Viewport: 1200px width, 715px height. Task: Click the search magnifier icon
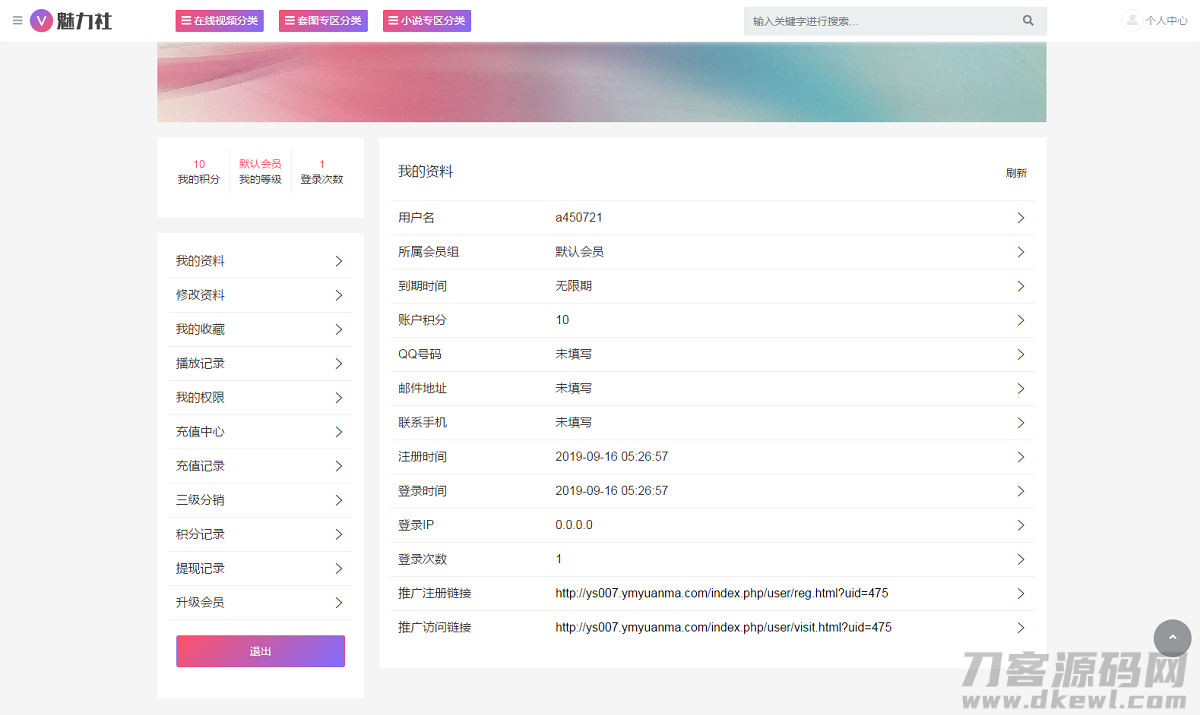1028,21
